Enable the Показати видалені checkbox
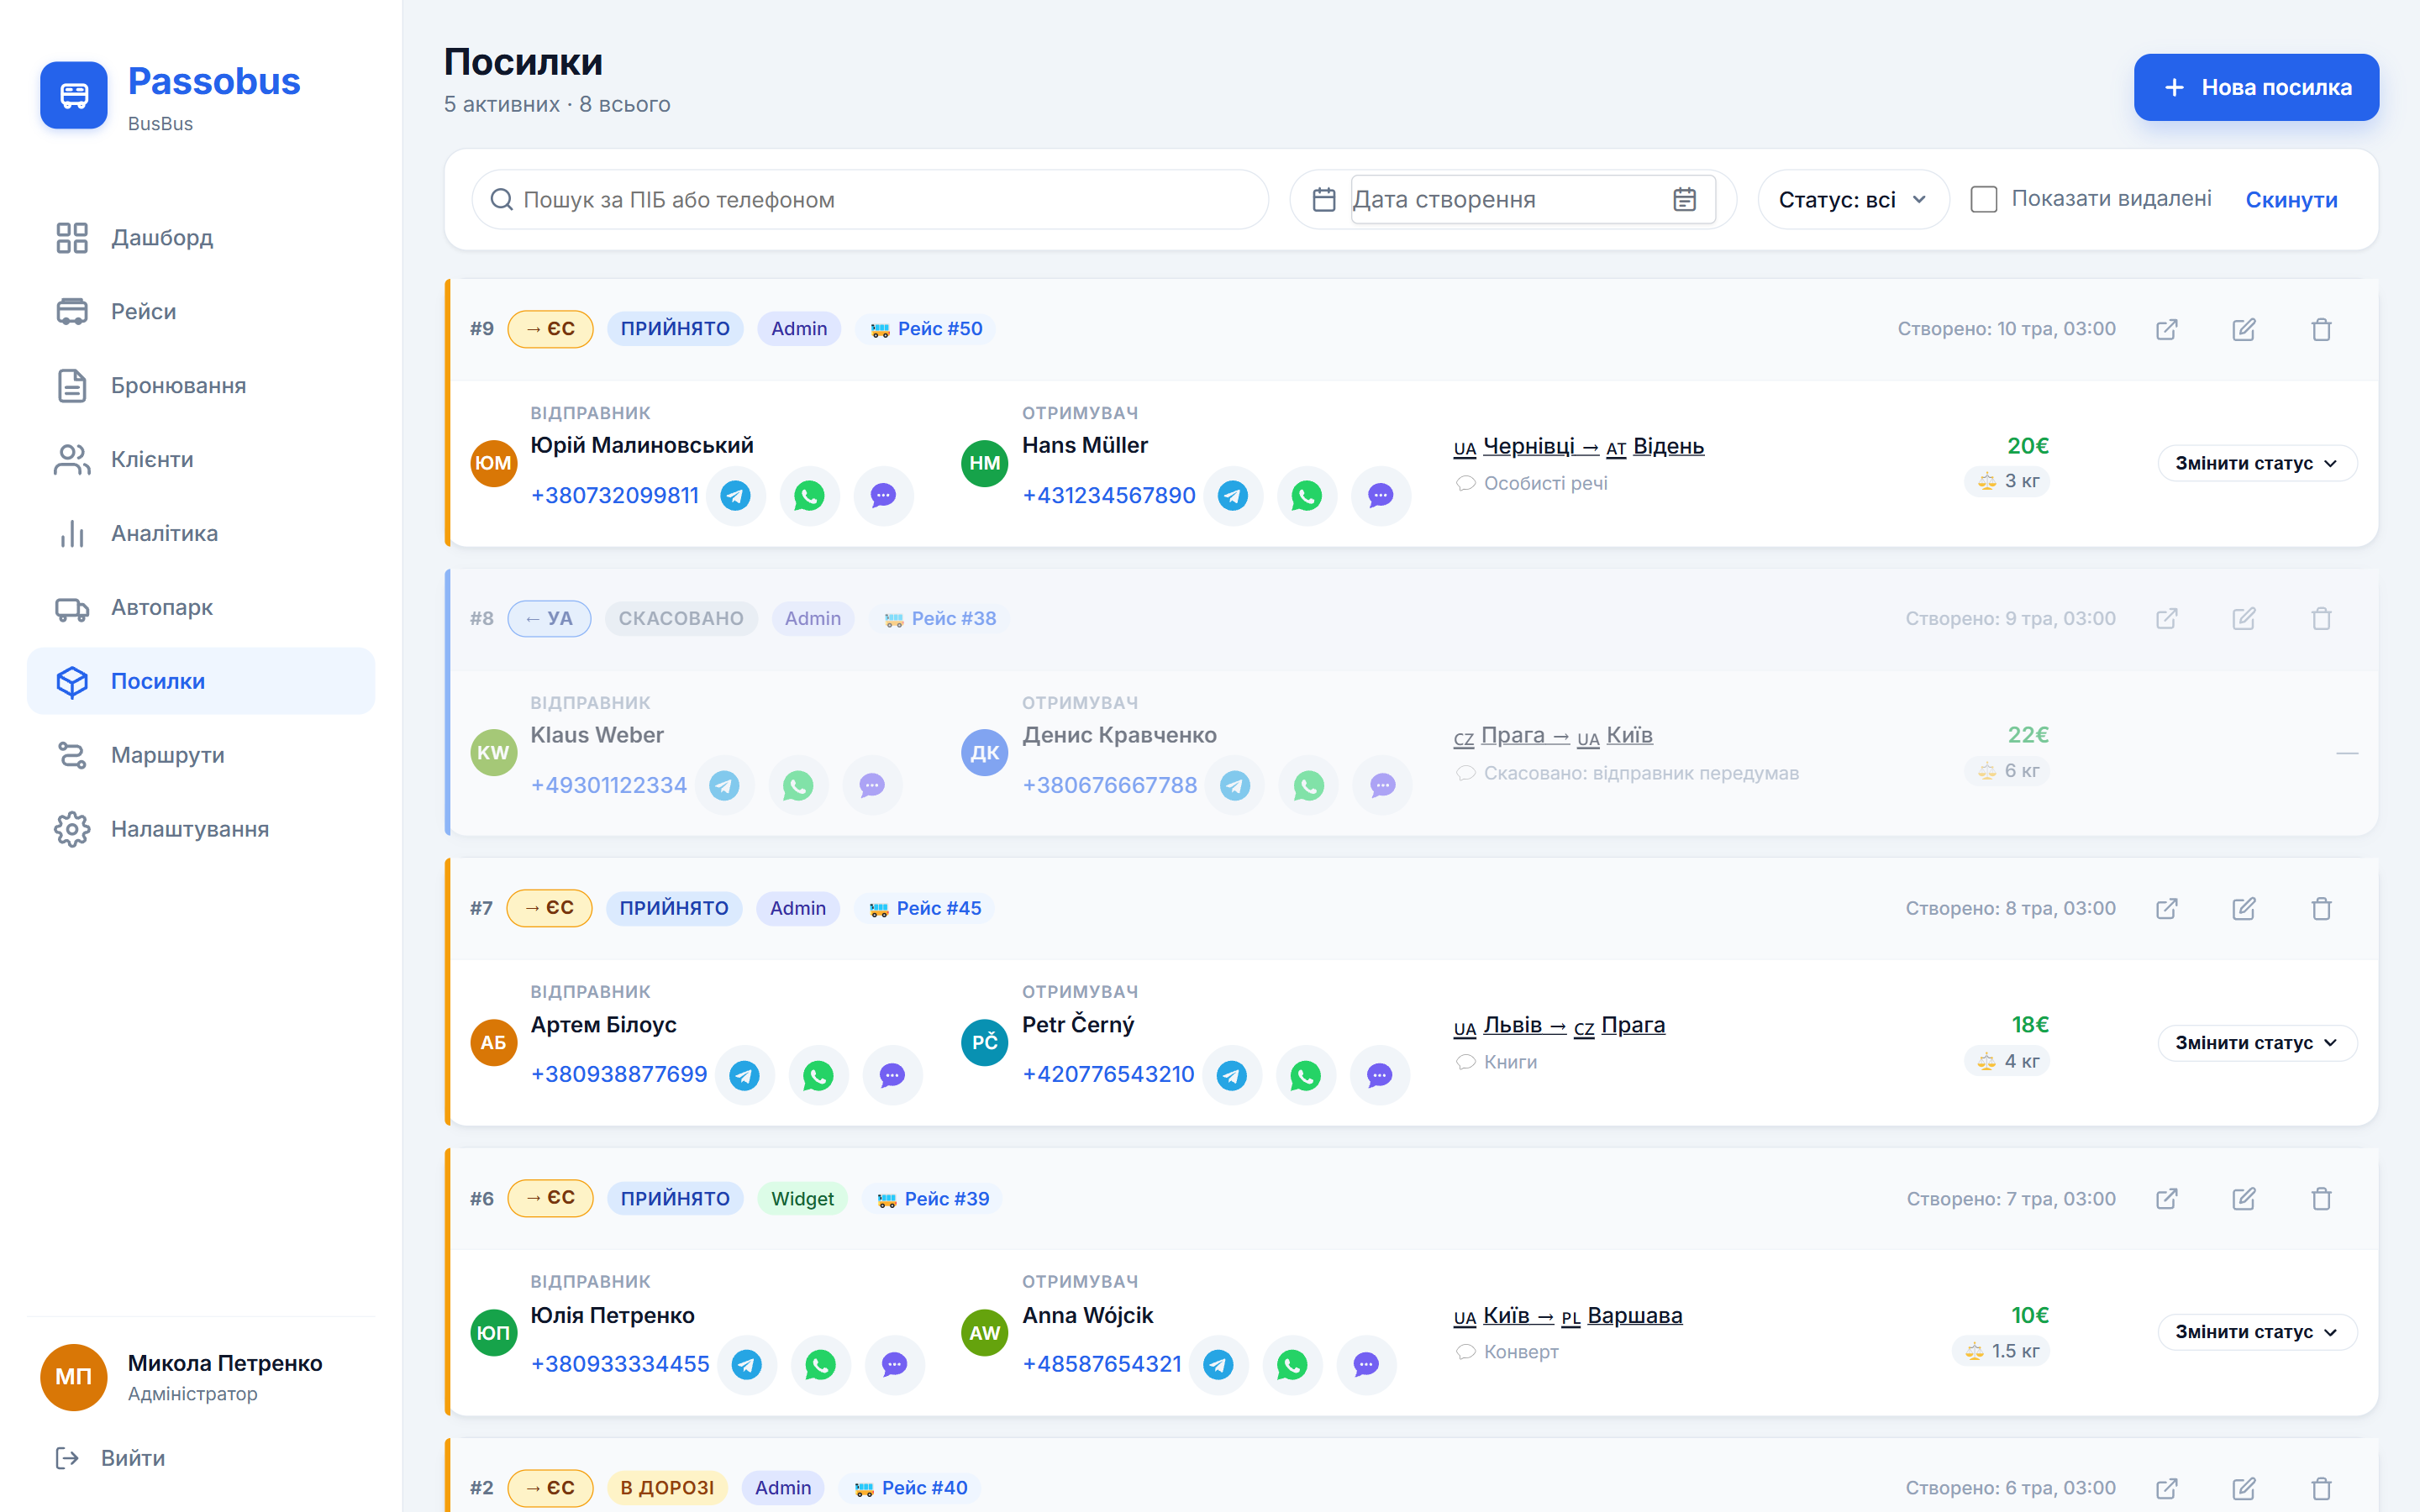The width and height of the screenshot is (2420, 1512). [1983, 199]
